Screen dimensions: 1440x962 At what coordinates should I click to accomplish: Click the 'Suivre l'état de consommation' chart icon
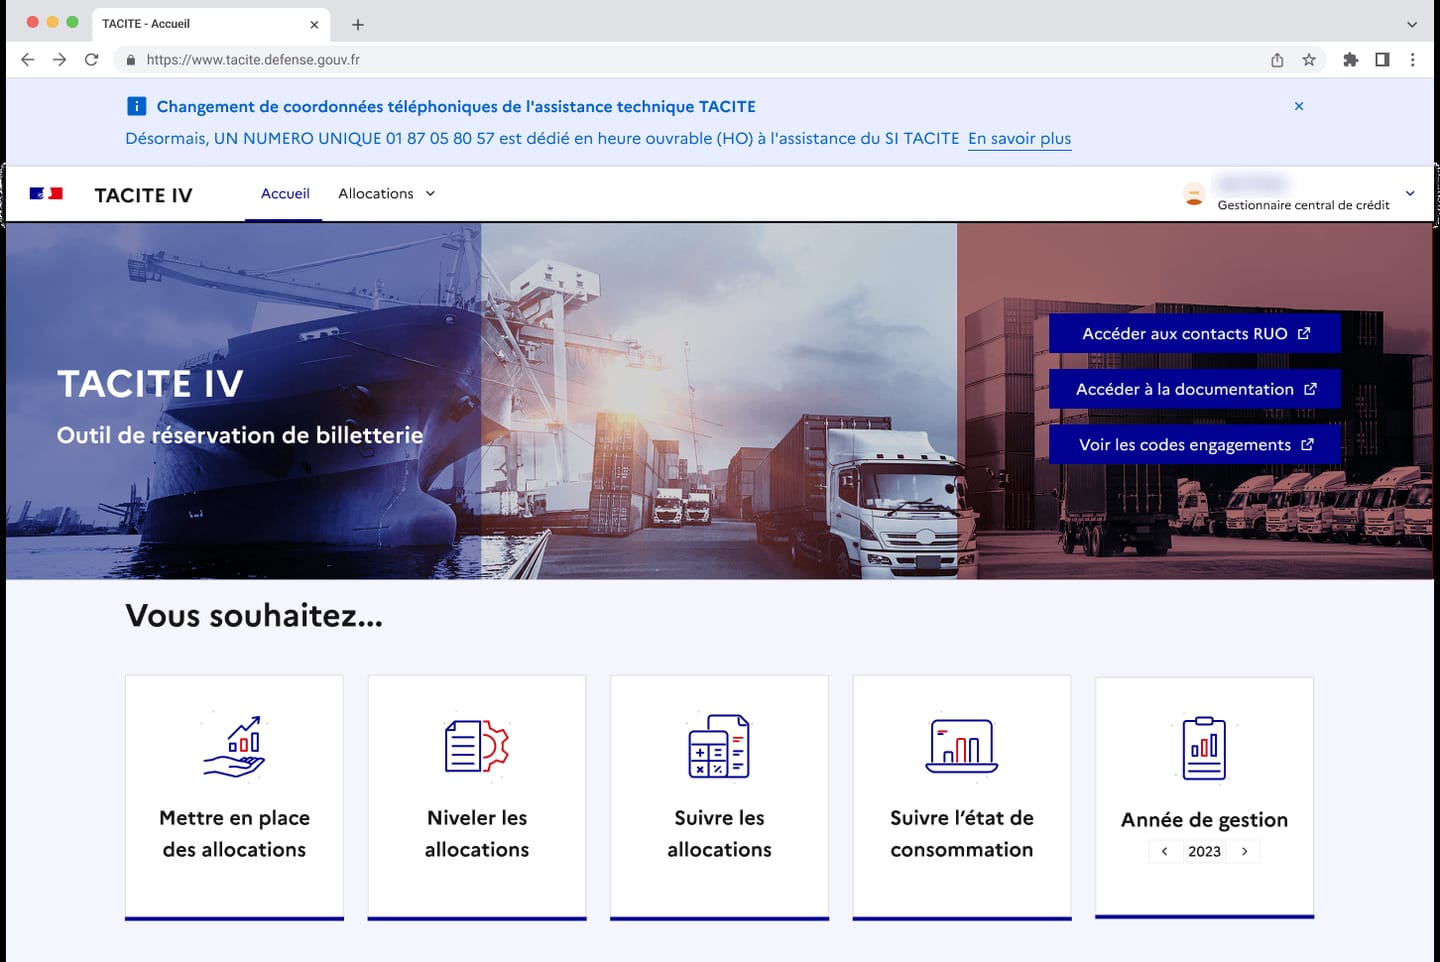tap(962, 746)
